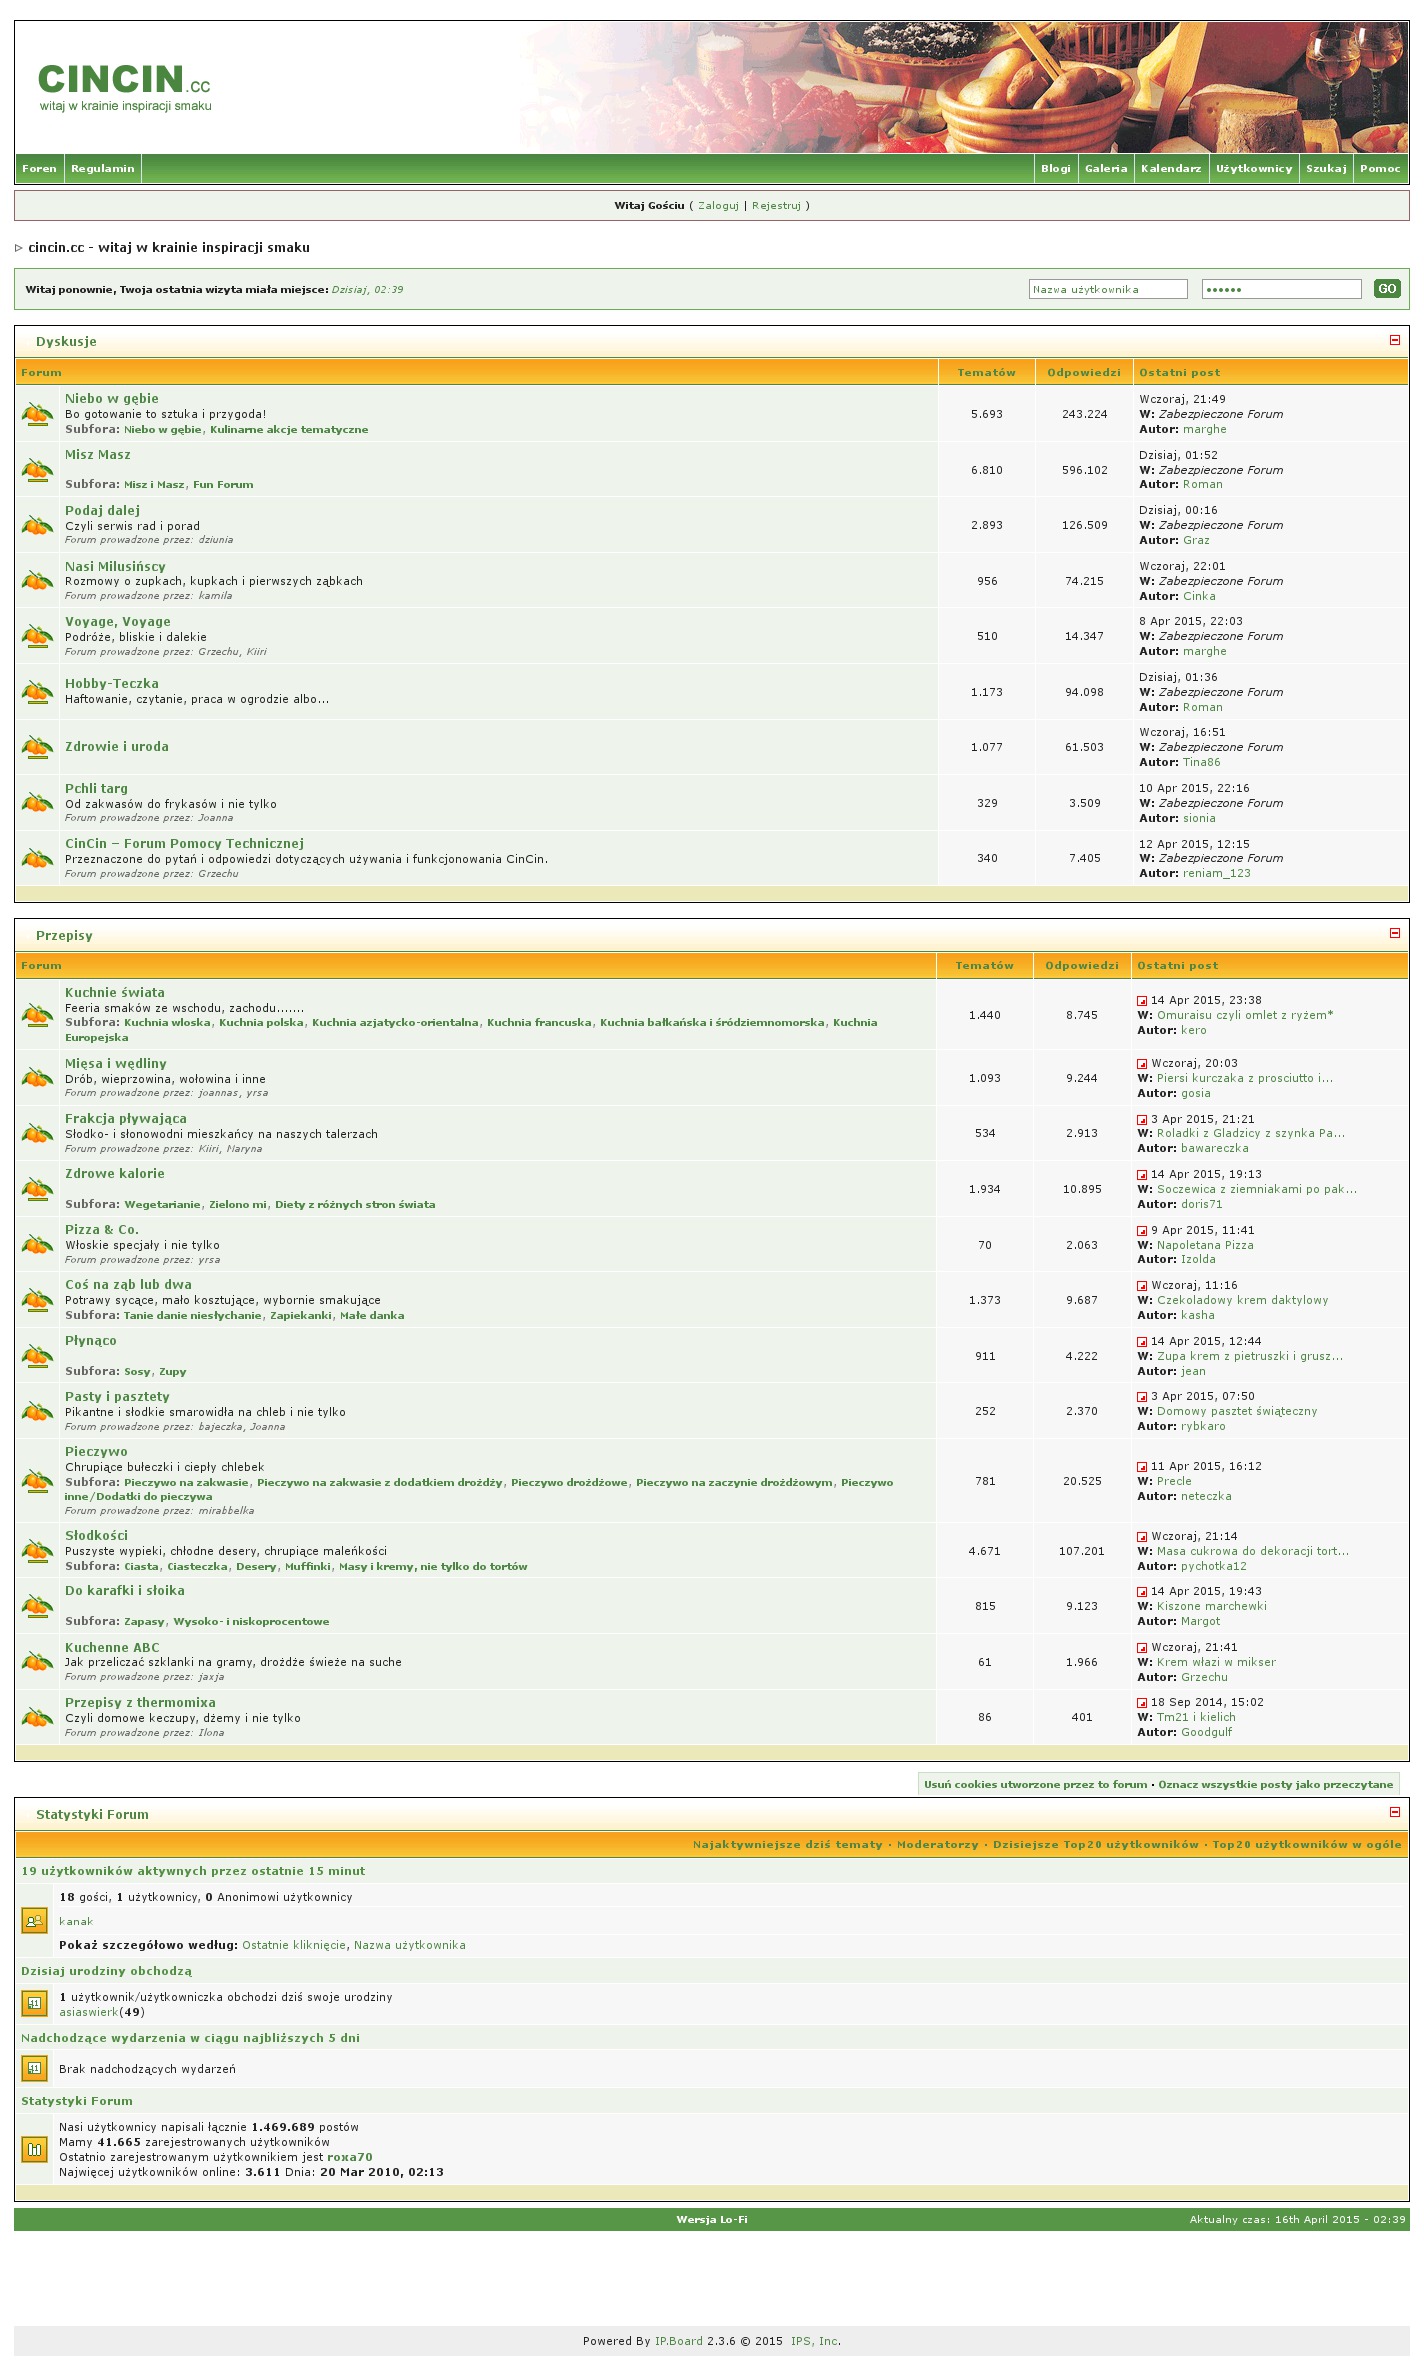Click the birthday calendar icon beside asiaswierk
The image size is (1424, 2376).
point(34,2004)
